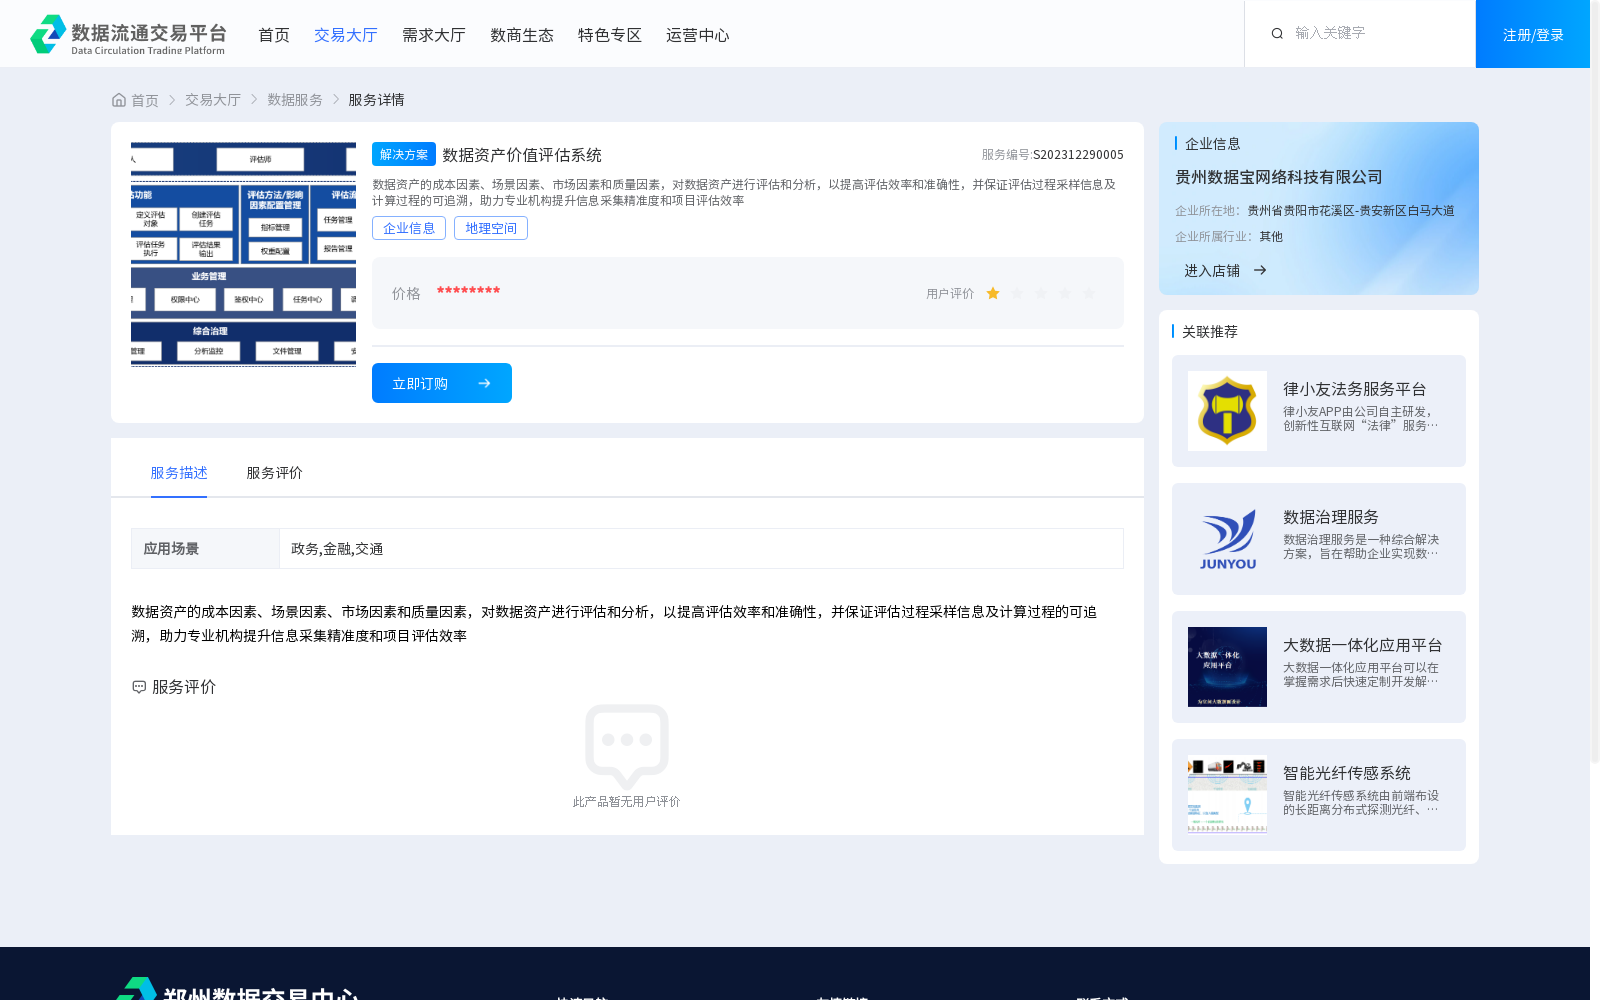
Task: Switch to the 服务描述 tab
Action: (179, 473)
